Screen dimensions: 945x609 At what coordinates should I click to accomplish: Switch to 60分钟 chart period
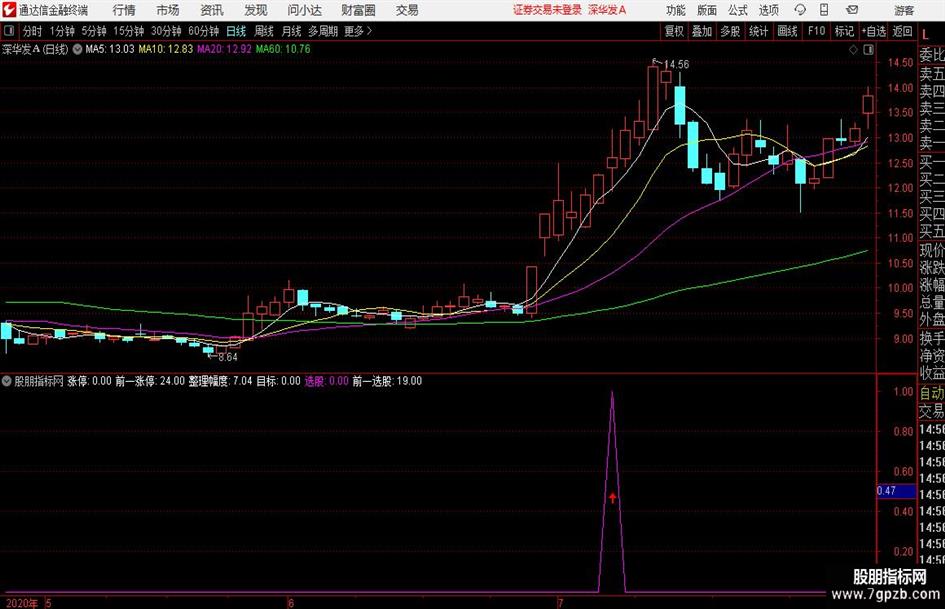click(203, 31)
